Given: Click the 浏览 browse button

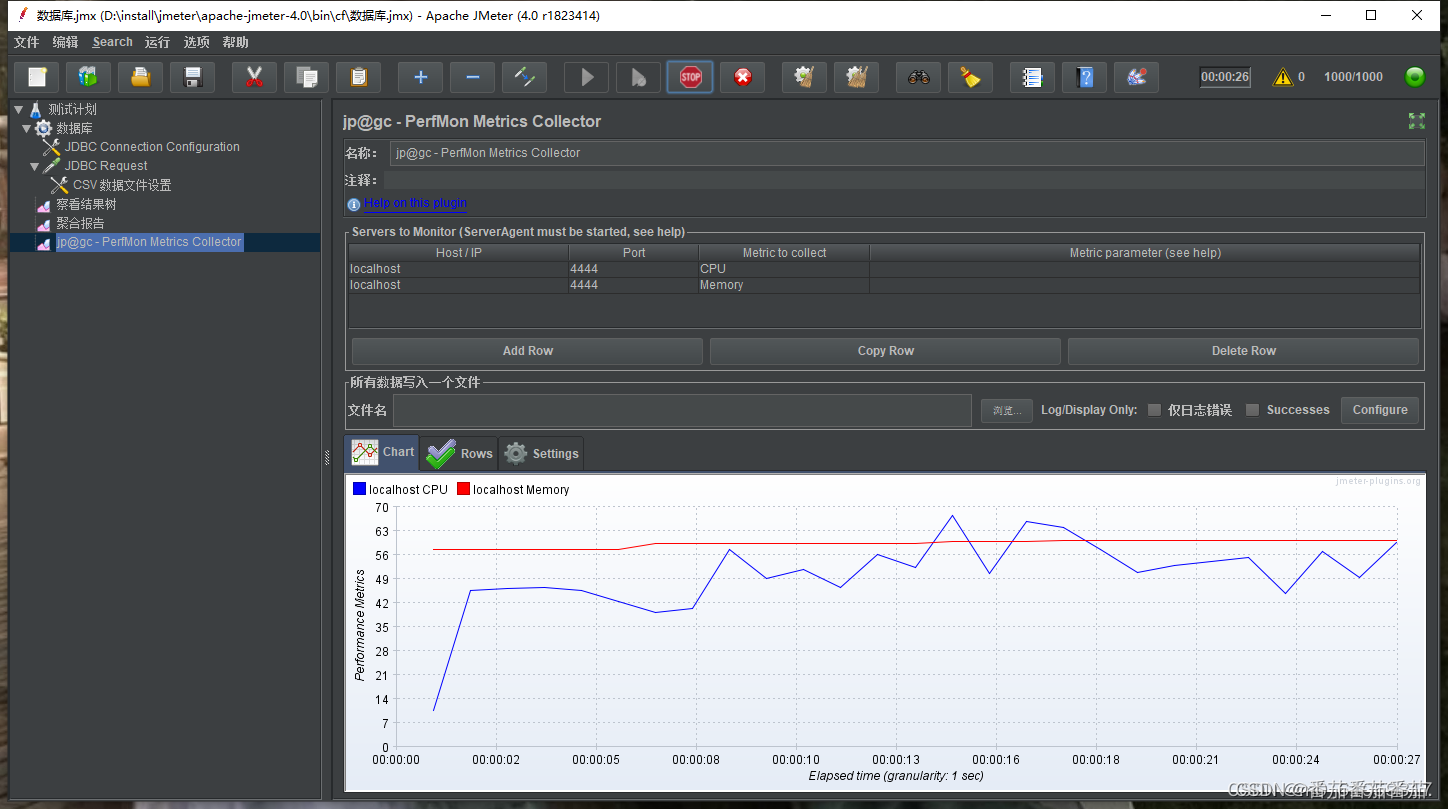Looking at the screenshot, I should pos(1006,410).
